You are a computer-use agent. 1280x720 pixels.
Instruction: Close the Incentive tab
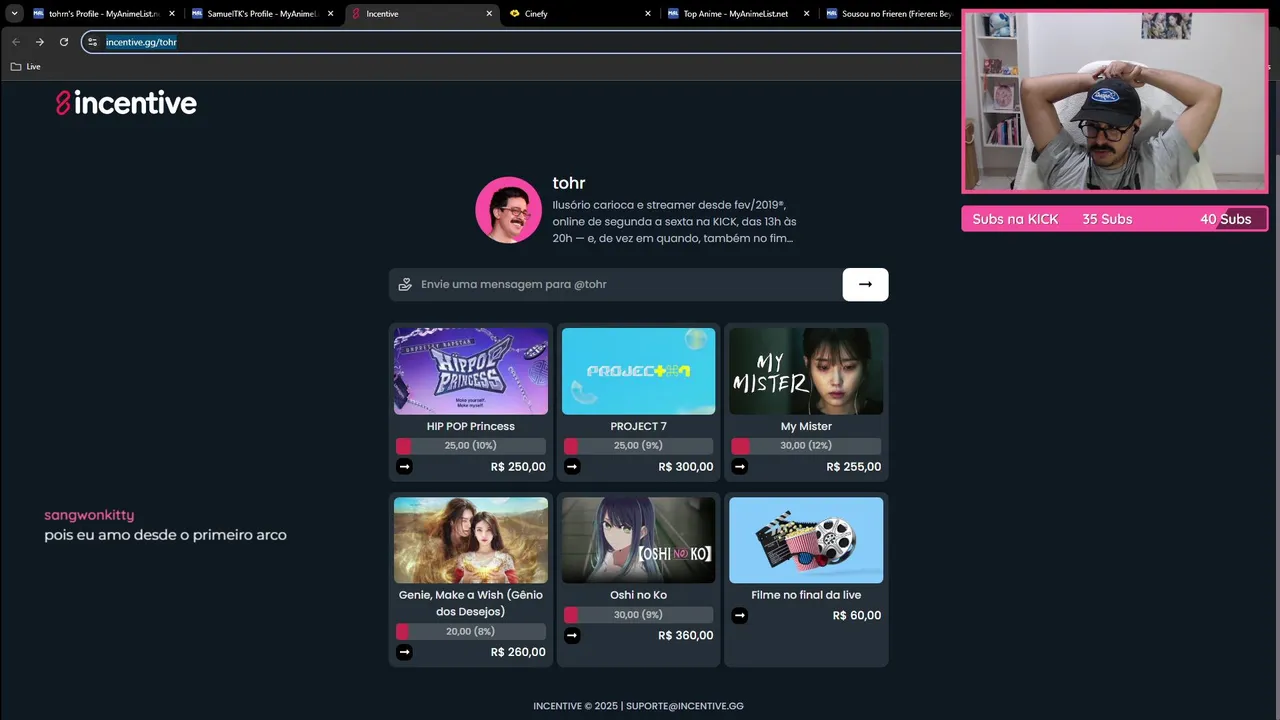[x=489, y=14]
